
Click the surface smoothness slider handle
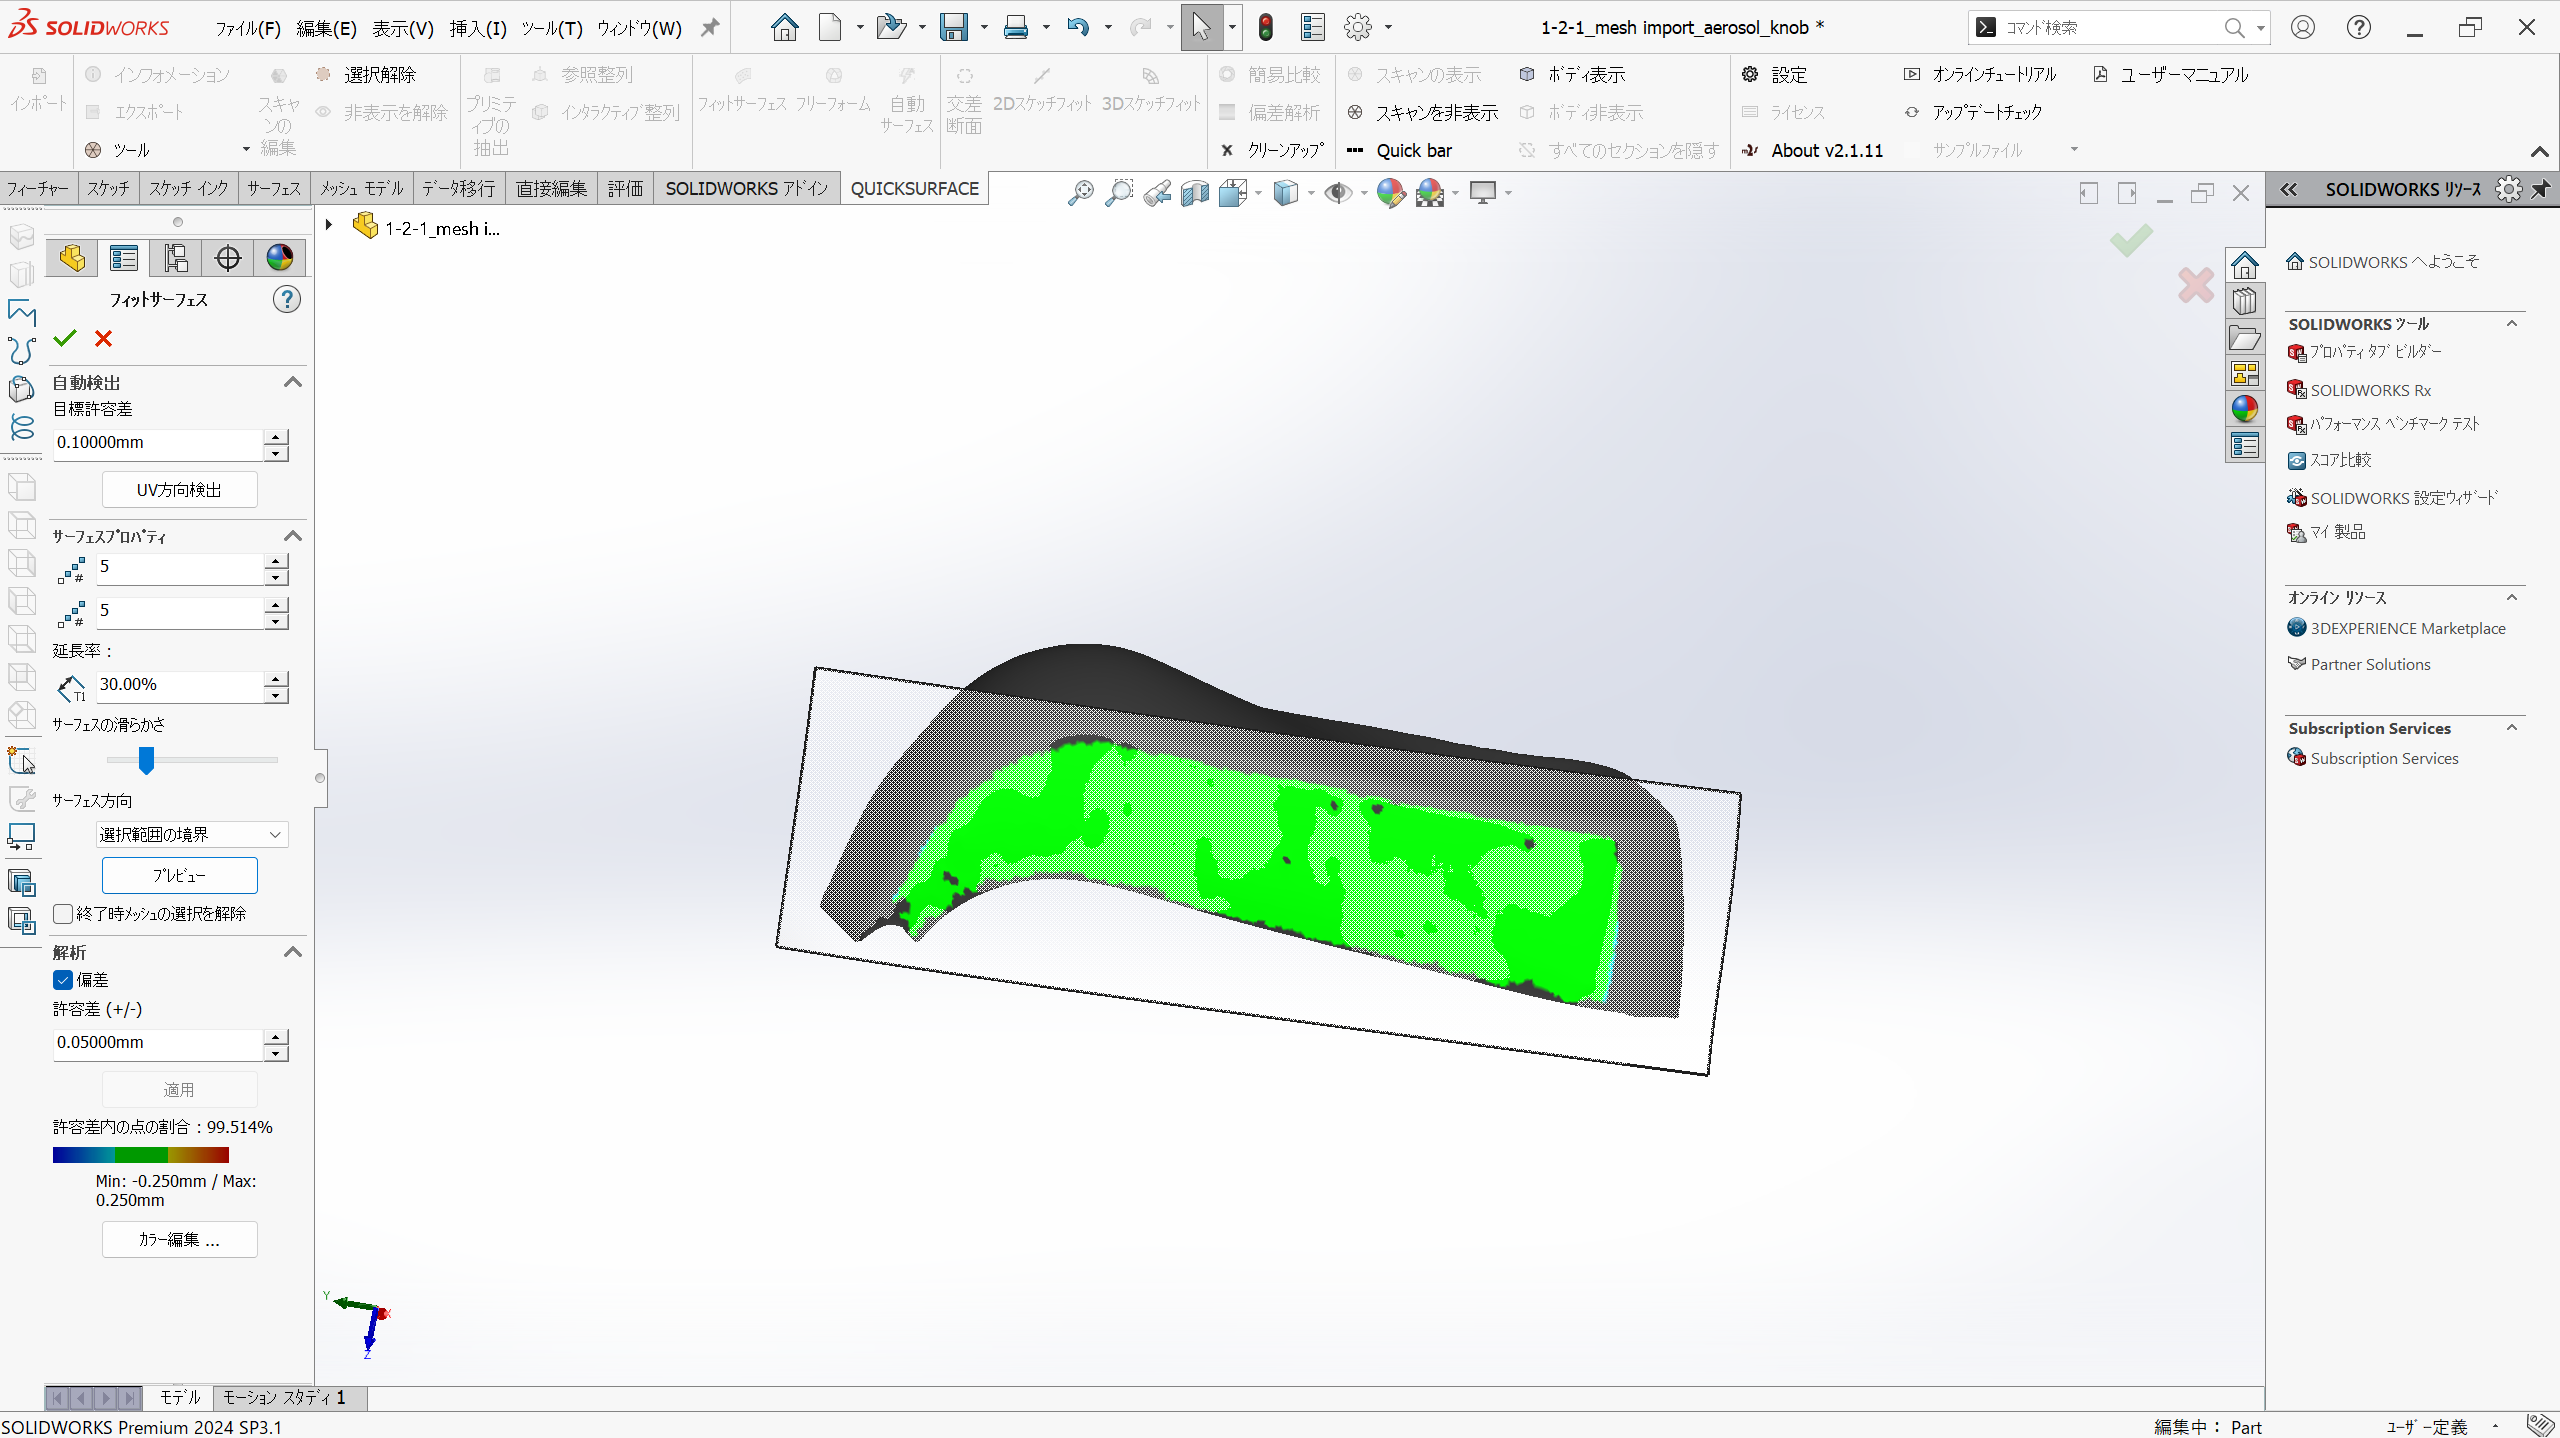tap(146, 761)
